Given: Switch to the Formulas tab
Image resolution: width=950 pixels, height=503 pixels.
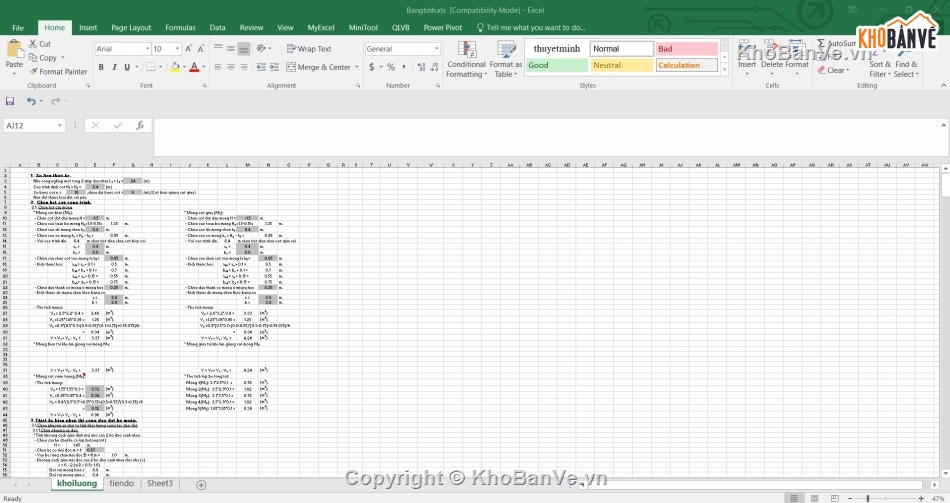Looking at the screenshot, I should pos(181,27).
